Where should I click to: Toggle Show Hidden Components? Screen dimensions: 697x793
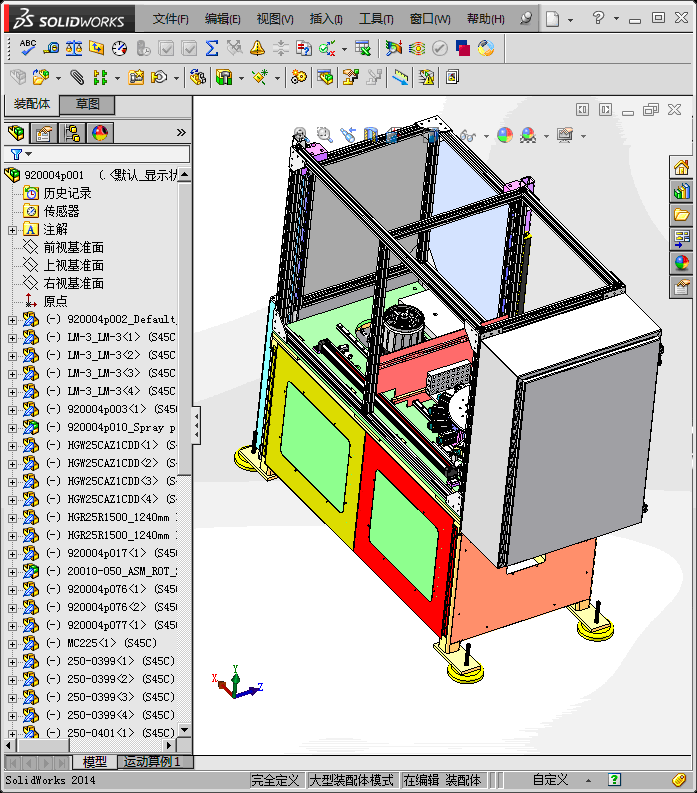click(x=198, y=77)
